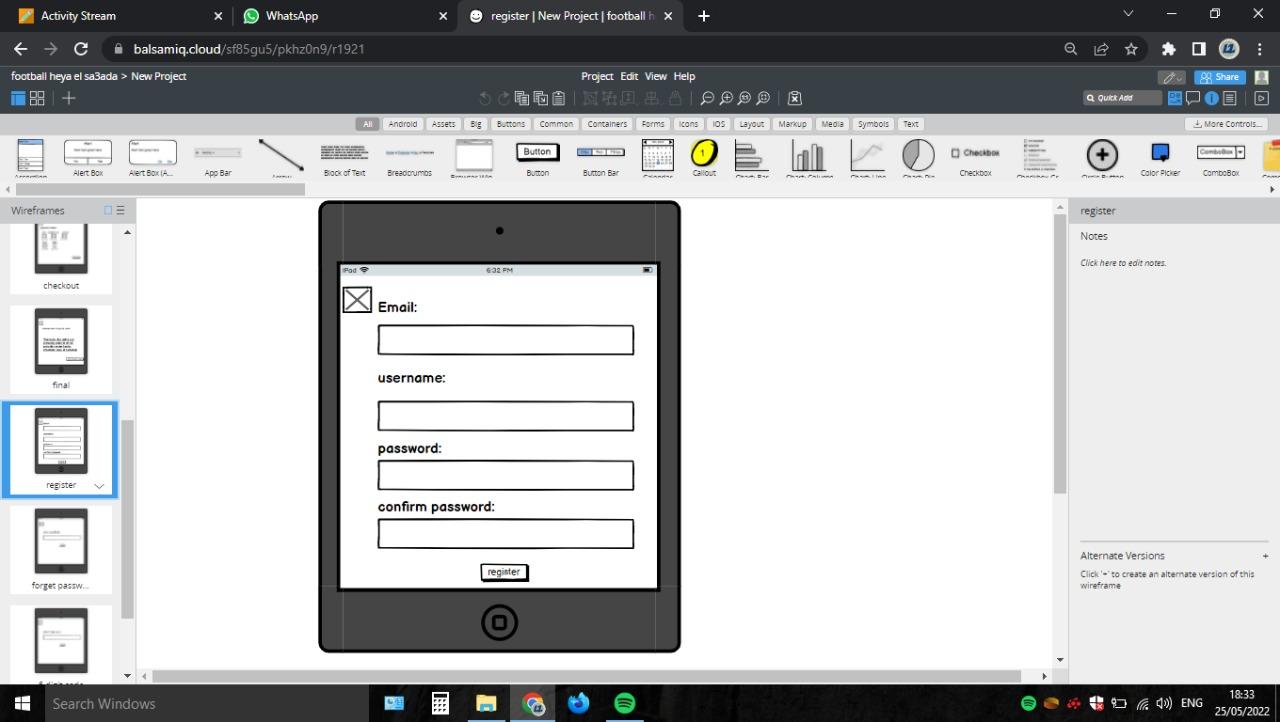Switch to the Buttons category tab
The width and height of the screenshot is (1280, 722).
510,123
